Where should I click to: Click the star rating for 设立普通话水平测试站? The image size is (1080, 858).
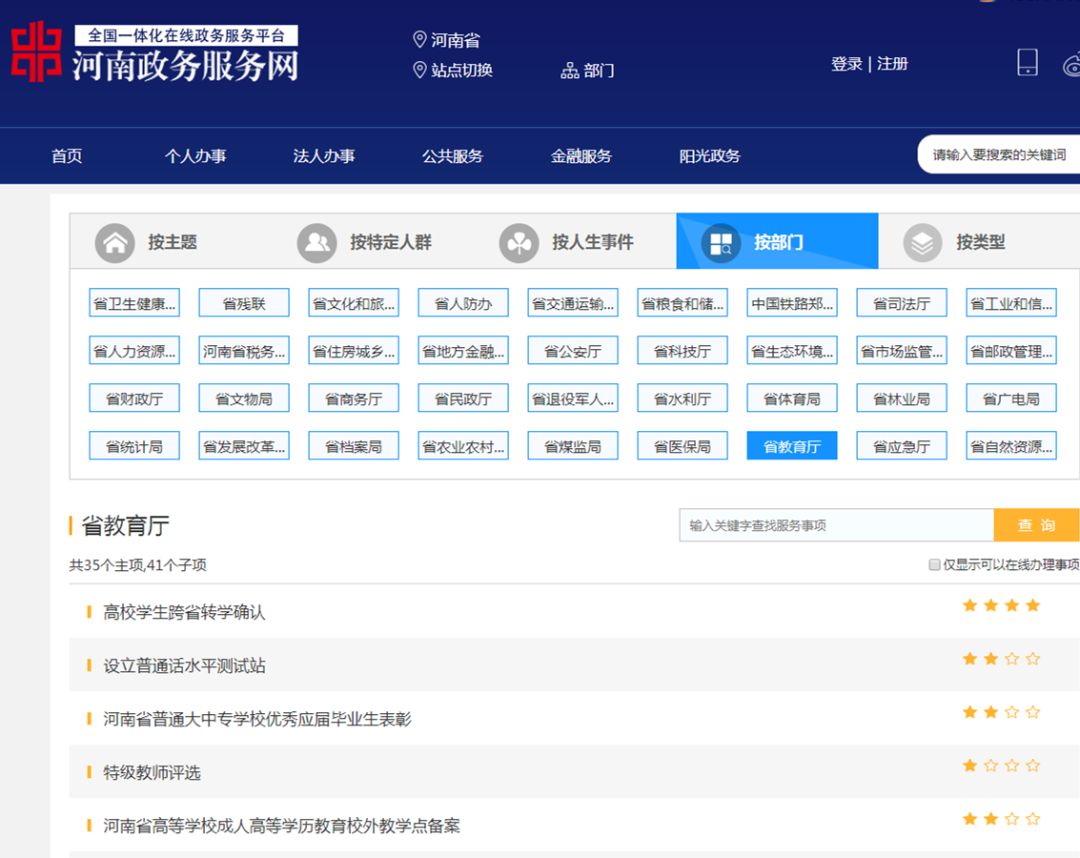[x=1001, y=658]
